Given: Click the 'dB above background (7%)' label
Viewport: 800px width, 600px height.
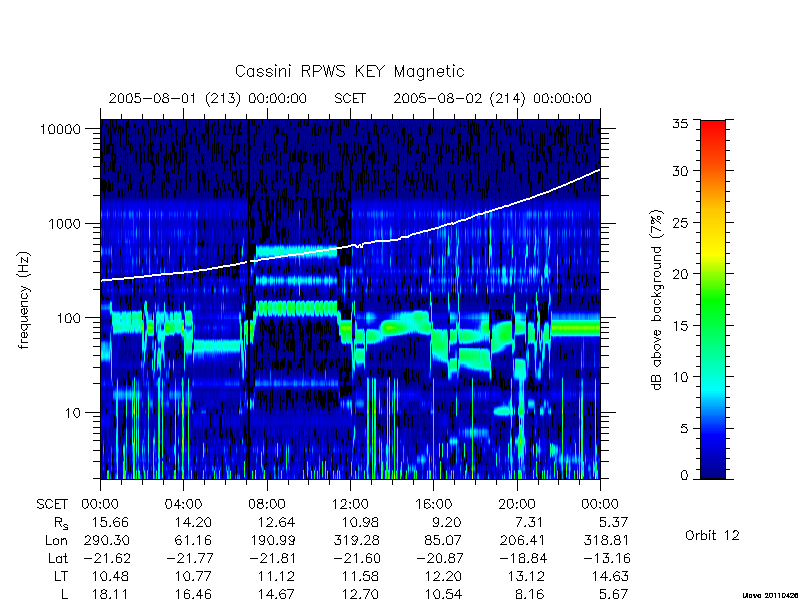Looking at the screenshot, I should pos(657,300).
